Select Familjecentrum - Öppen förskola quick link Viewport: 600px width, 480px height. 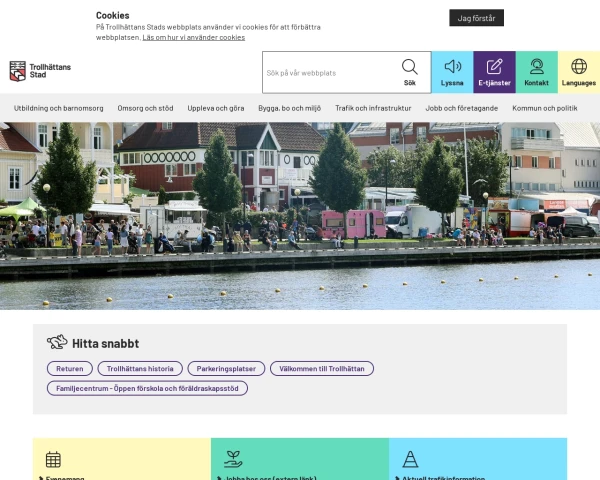point(147,388)
